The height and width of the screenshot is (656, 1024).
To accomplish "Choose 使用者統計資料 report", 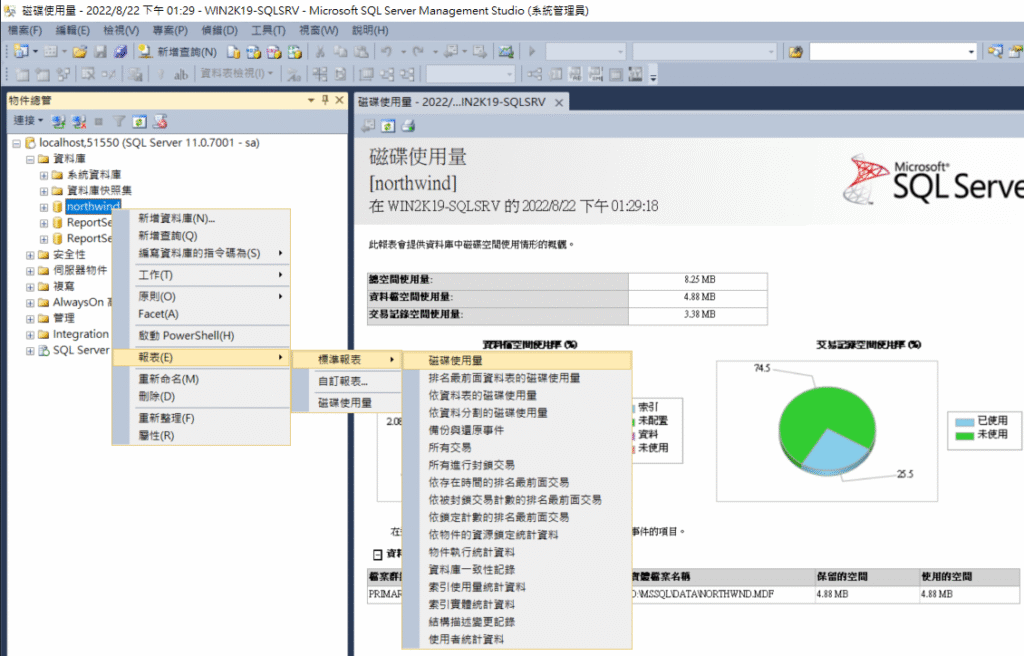I will pyautogui.click(x=517, y=640).
